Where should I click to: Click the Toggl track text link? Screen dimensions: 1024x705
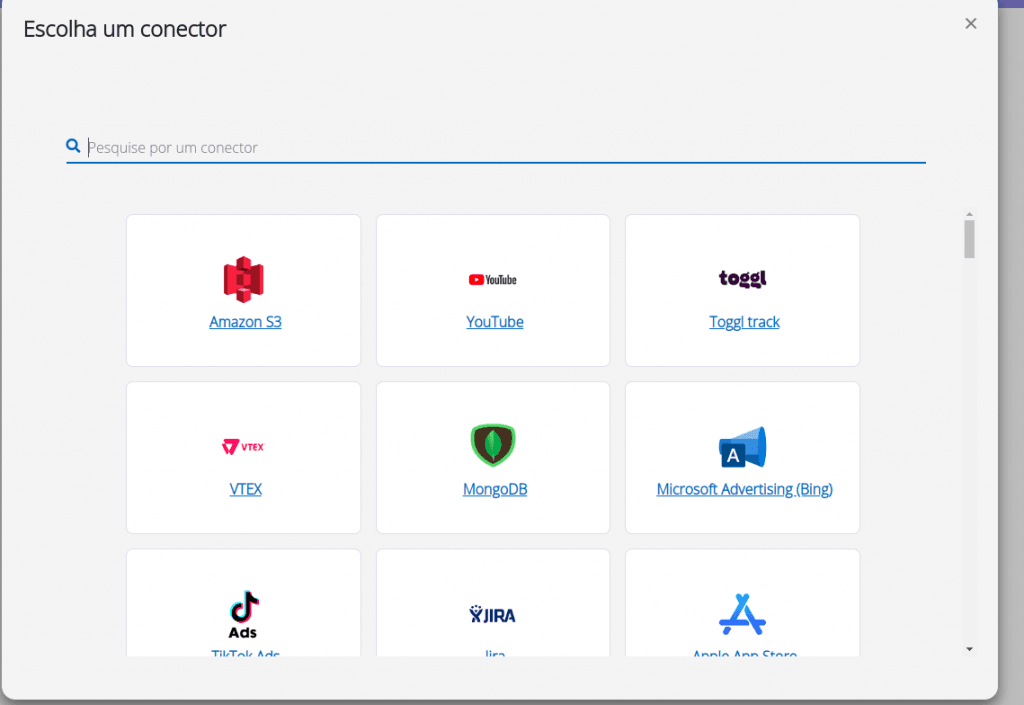pos(744,322)
